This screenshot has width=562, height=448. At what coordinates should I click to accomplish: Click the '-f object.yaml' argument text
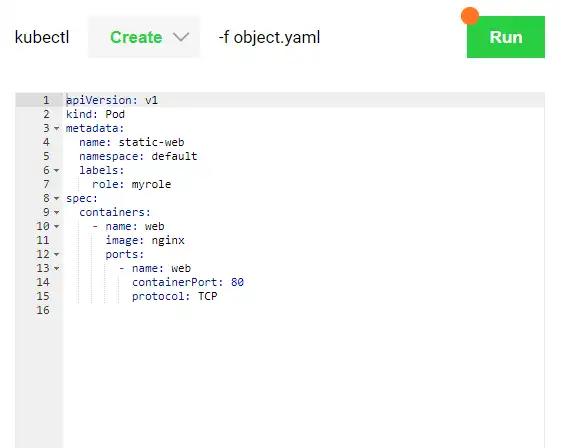point(269,37)
